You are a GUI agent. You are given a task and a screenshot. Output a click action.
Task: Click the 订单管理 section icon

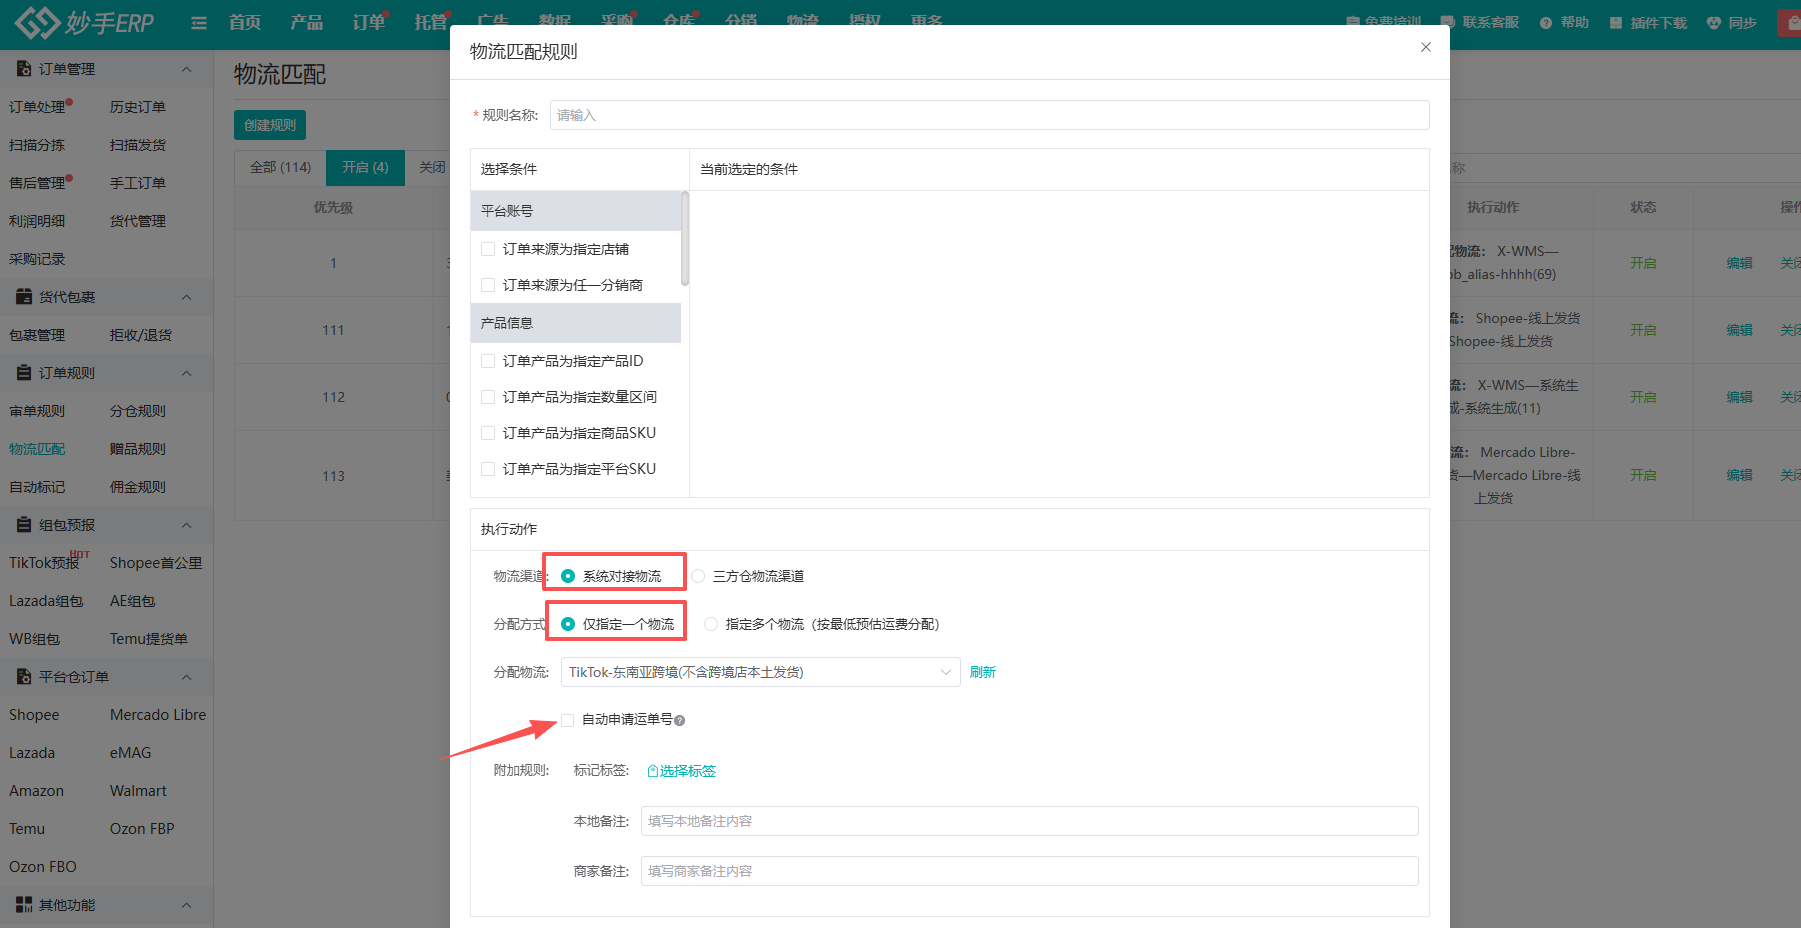click(x=24, y=69)
